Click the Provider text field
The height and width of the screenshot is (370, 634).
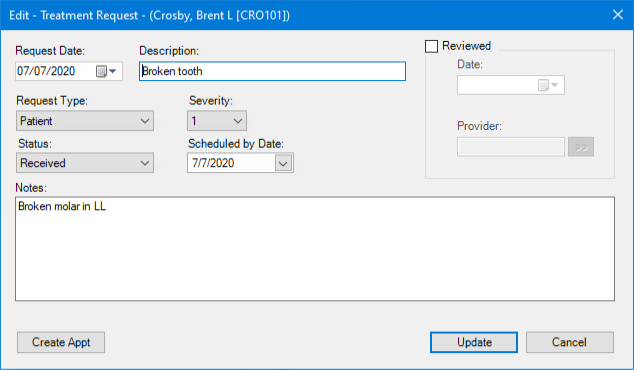tap(511, 147)
